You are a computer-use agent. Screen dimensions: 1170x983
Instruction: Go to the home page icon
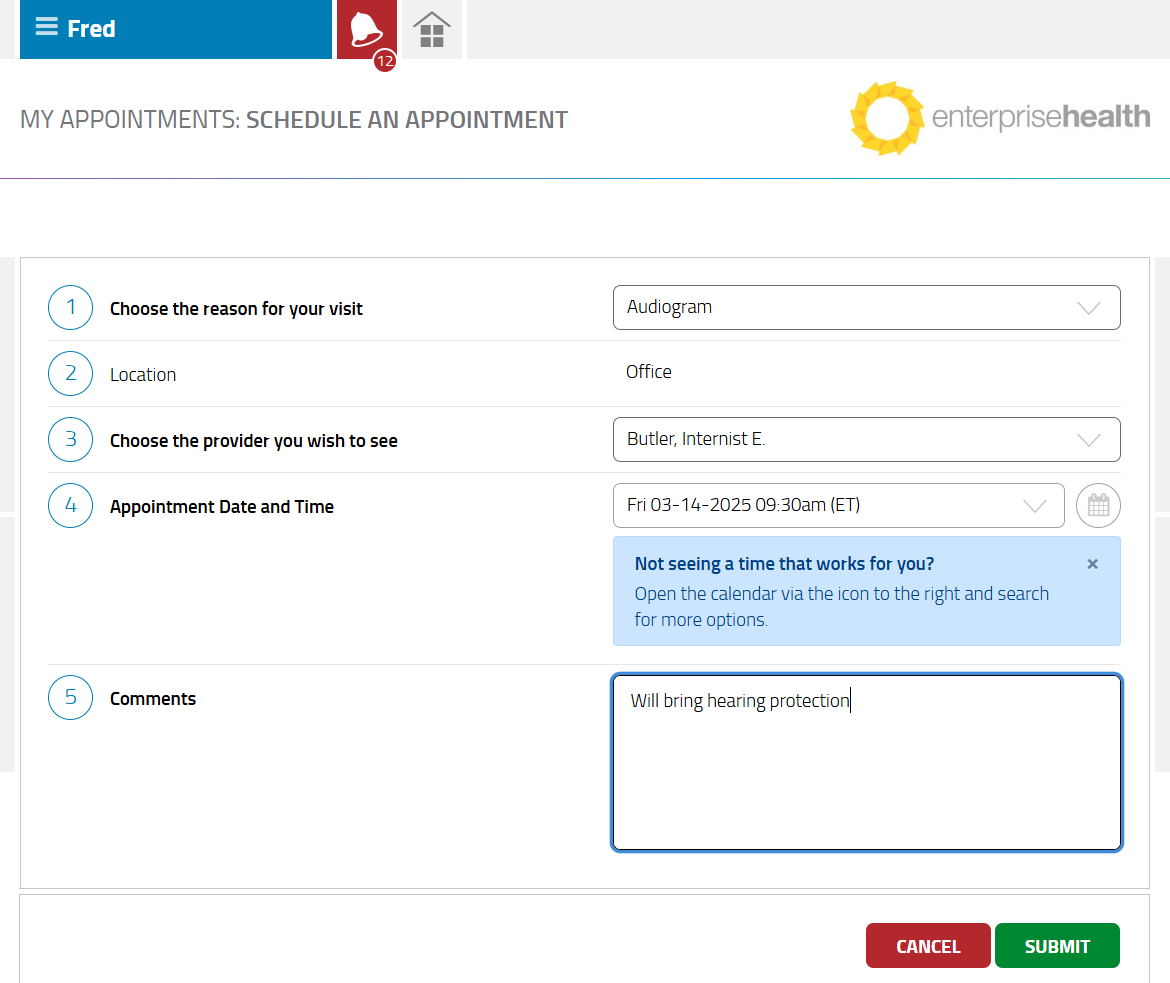click(432, 30)
